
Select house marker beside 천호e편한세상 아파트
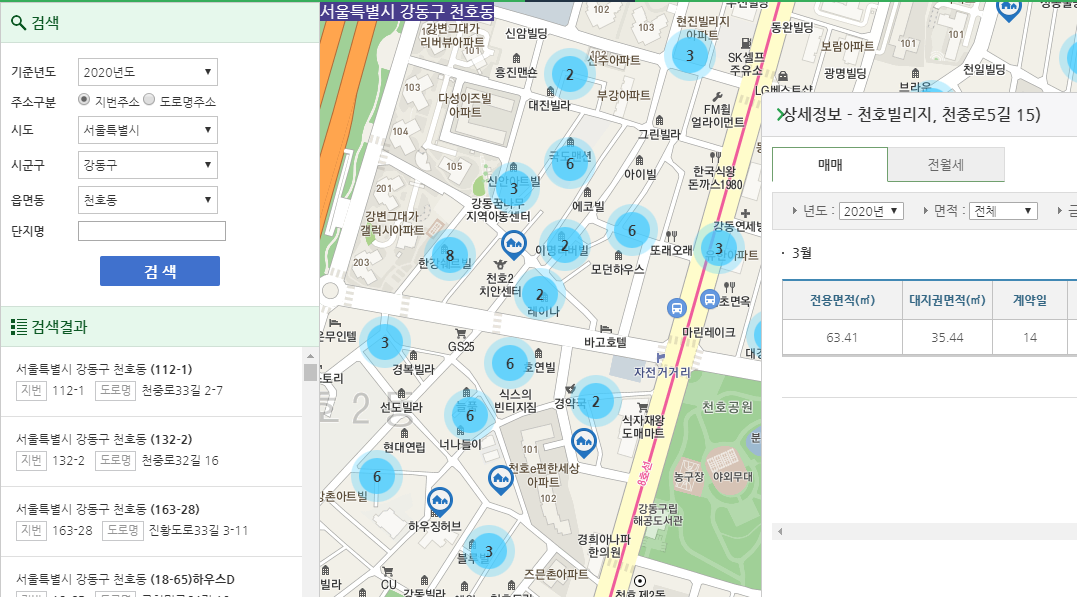tap(500, 478)
